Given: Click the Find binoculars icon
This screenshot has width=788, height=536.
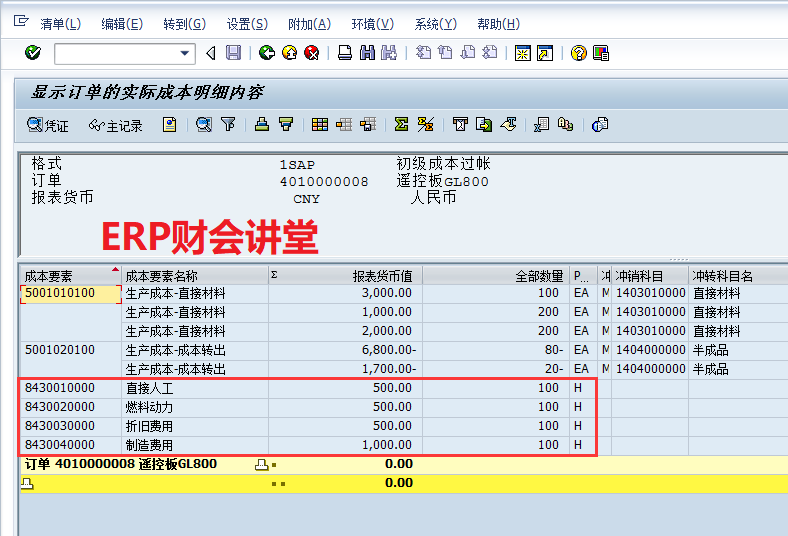Looking at the screenshot, I should click(x=367, y=53).
